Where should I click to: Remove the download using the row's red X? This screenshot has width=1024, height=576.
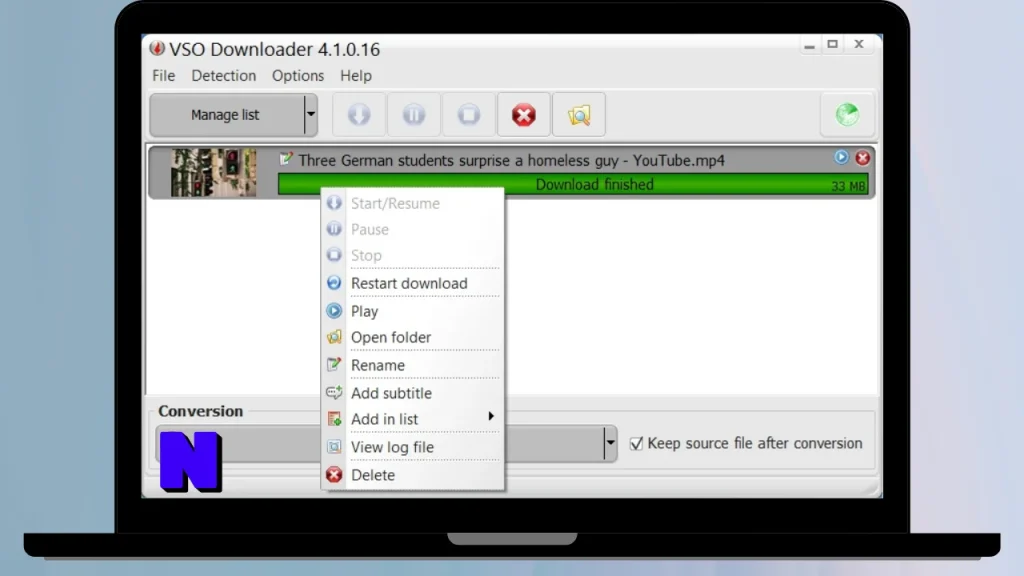pos(862,157)
